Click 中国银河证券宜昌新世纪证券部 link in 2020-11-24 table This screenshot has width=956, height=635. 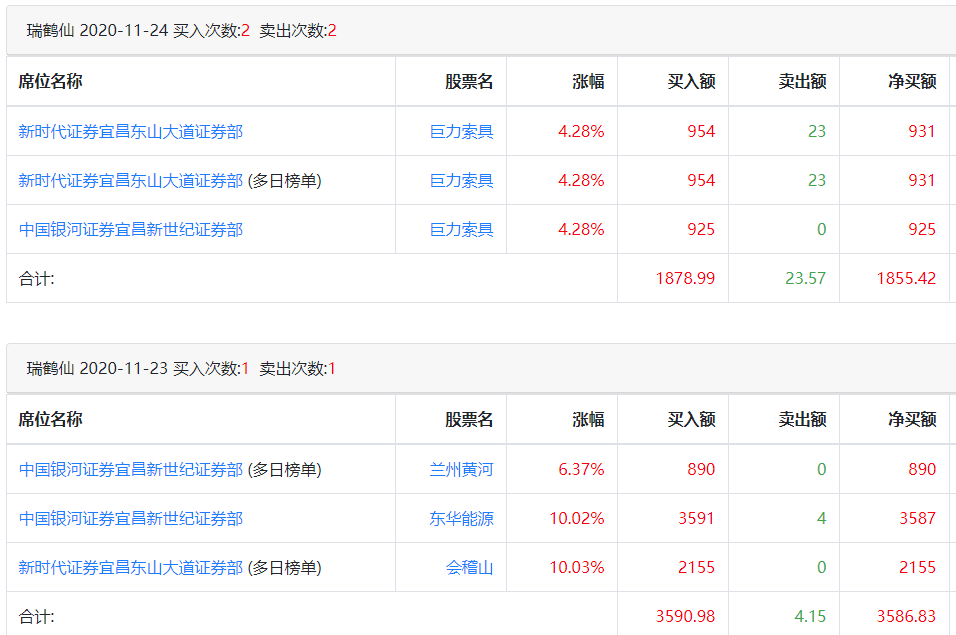coord(130,229)
